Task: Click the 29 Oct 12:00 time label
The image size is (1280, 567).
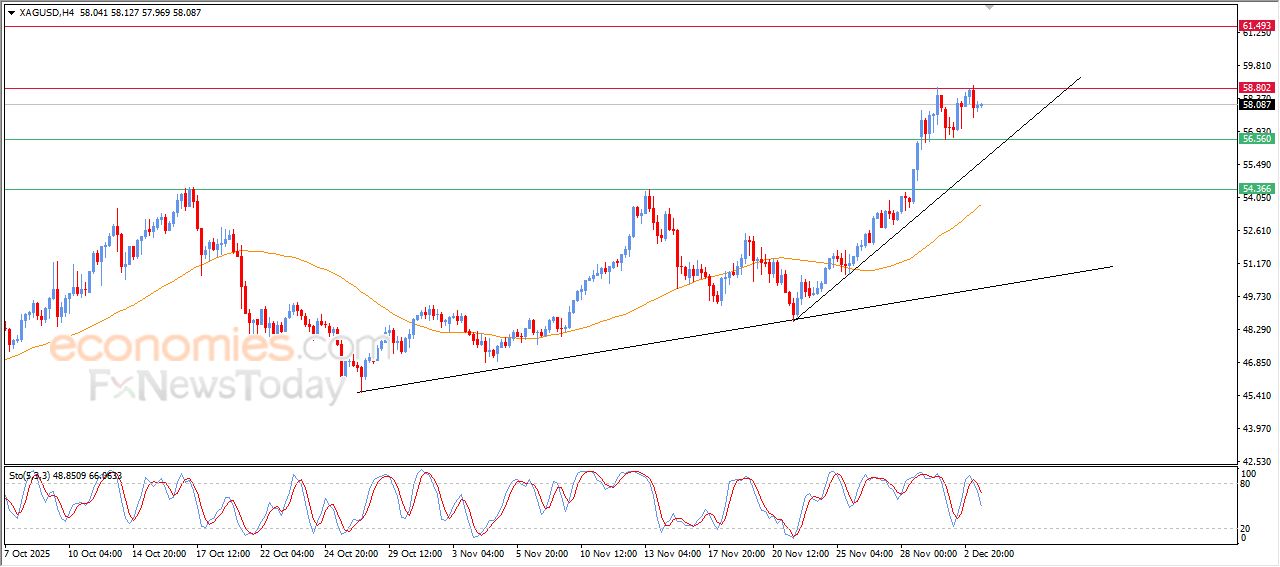Action: pyautogui.click(x=415, y=553)
